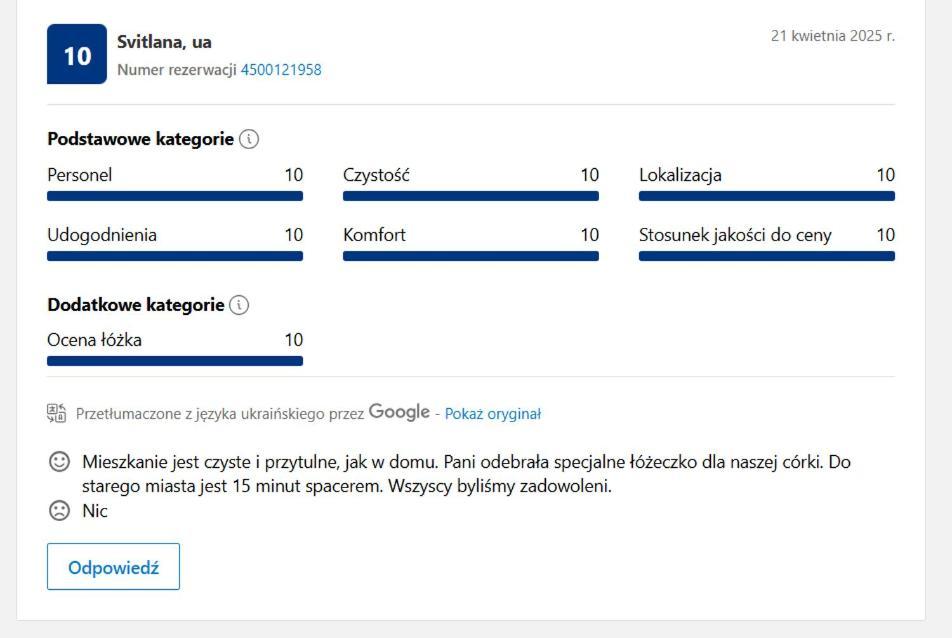The width and height of the screenshot is (952, 638).
Task: Click the Personel rating bar
Action: 175,196
